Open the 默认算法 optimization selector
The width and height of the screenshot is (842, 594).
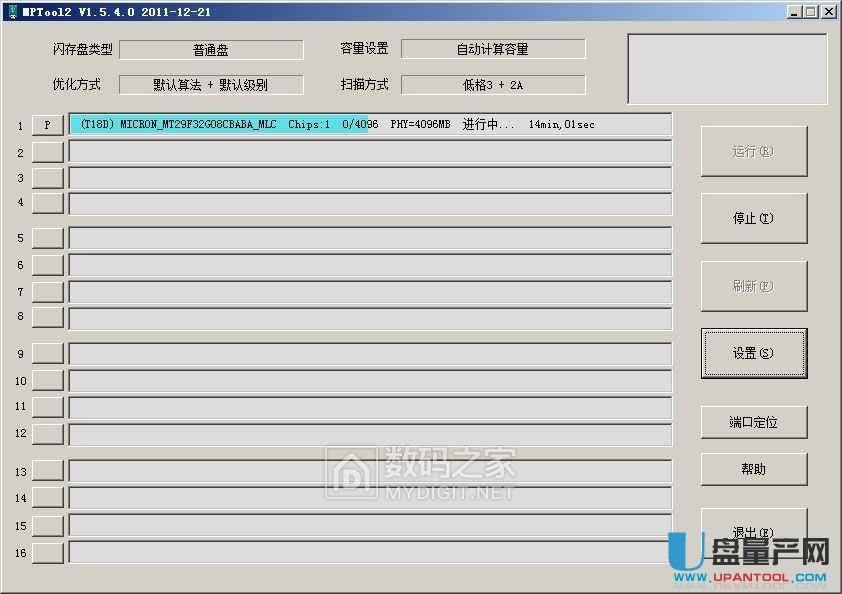tap(213, 83)
